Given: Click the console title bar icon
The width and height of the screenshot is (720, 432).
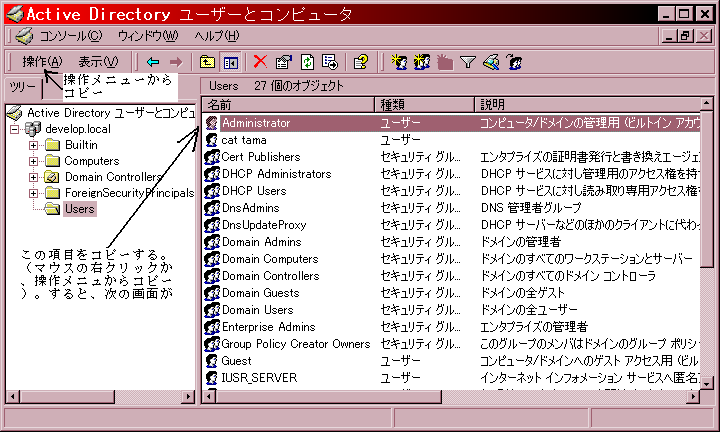Looking at the screenshot, I should [15, 14].
